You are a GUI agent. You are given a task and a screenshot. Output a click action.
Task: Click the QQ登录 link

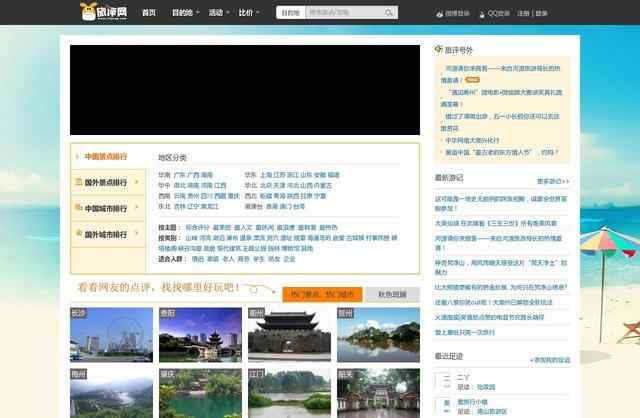[498, 13]
